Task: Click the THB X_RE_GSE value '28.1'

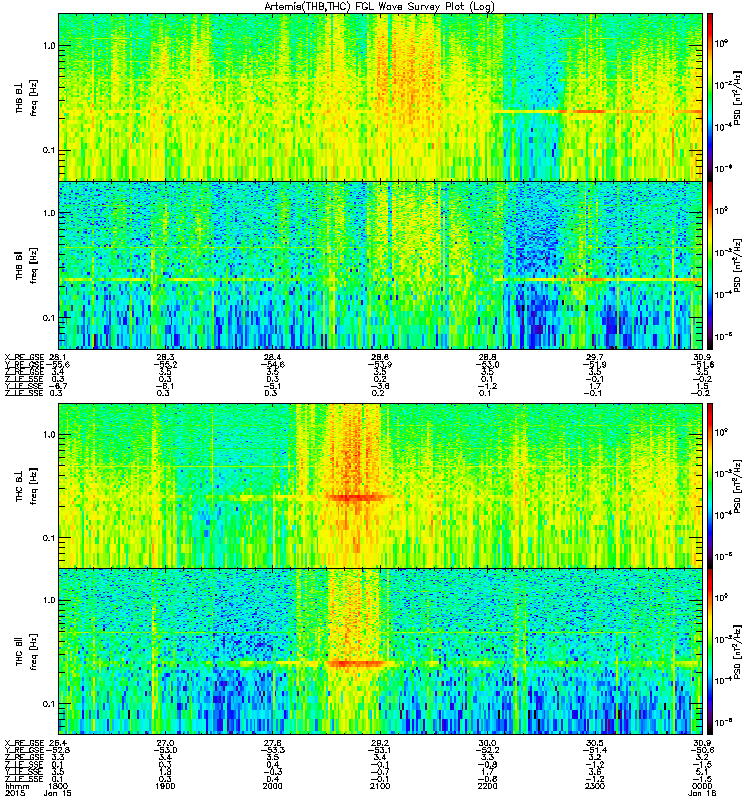Action: coord(58,357)
